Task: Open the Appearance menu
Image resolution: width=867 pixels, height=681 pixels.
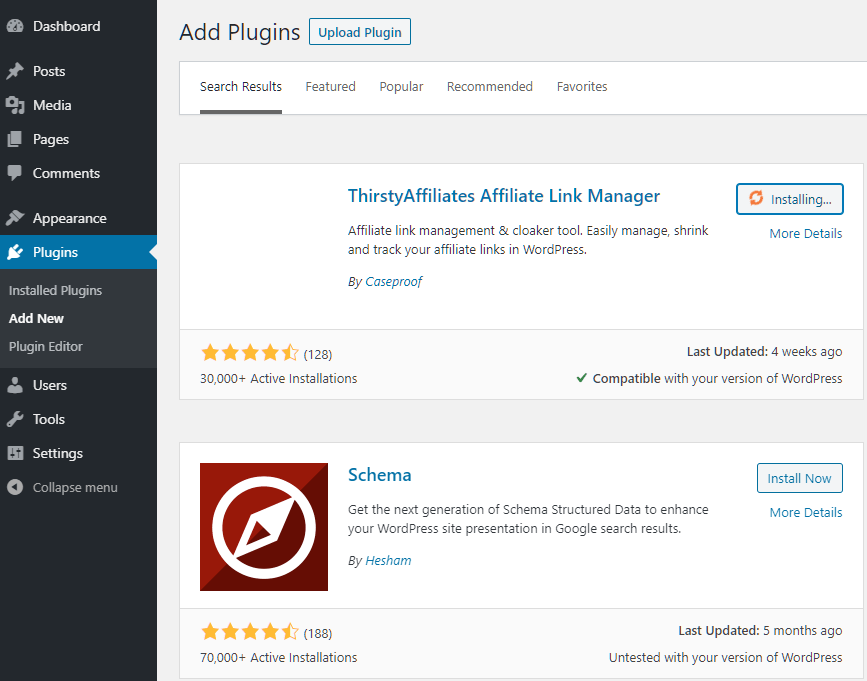Action: pos(79,218)
